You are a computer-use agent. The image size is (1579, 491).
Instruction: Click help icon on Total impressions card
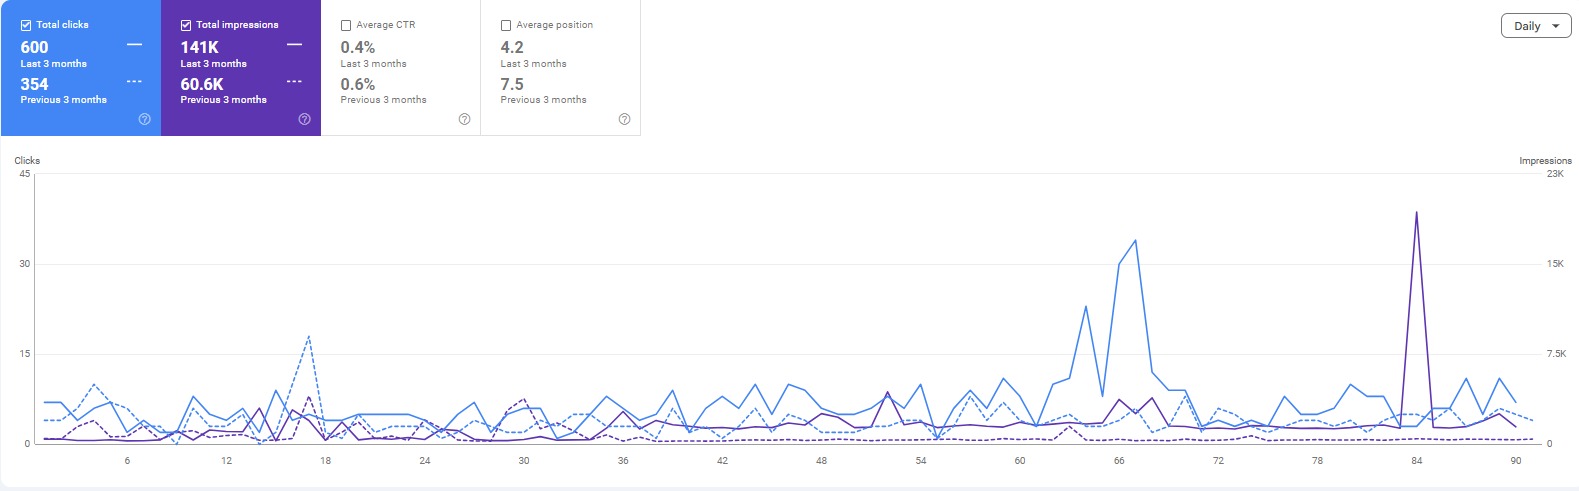(x=304, y=119)
